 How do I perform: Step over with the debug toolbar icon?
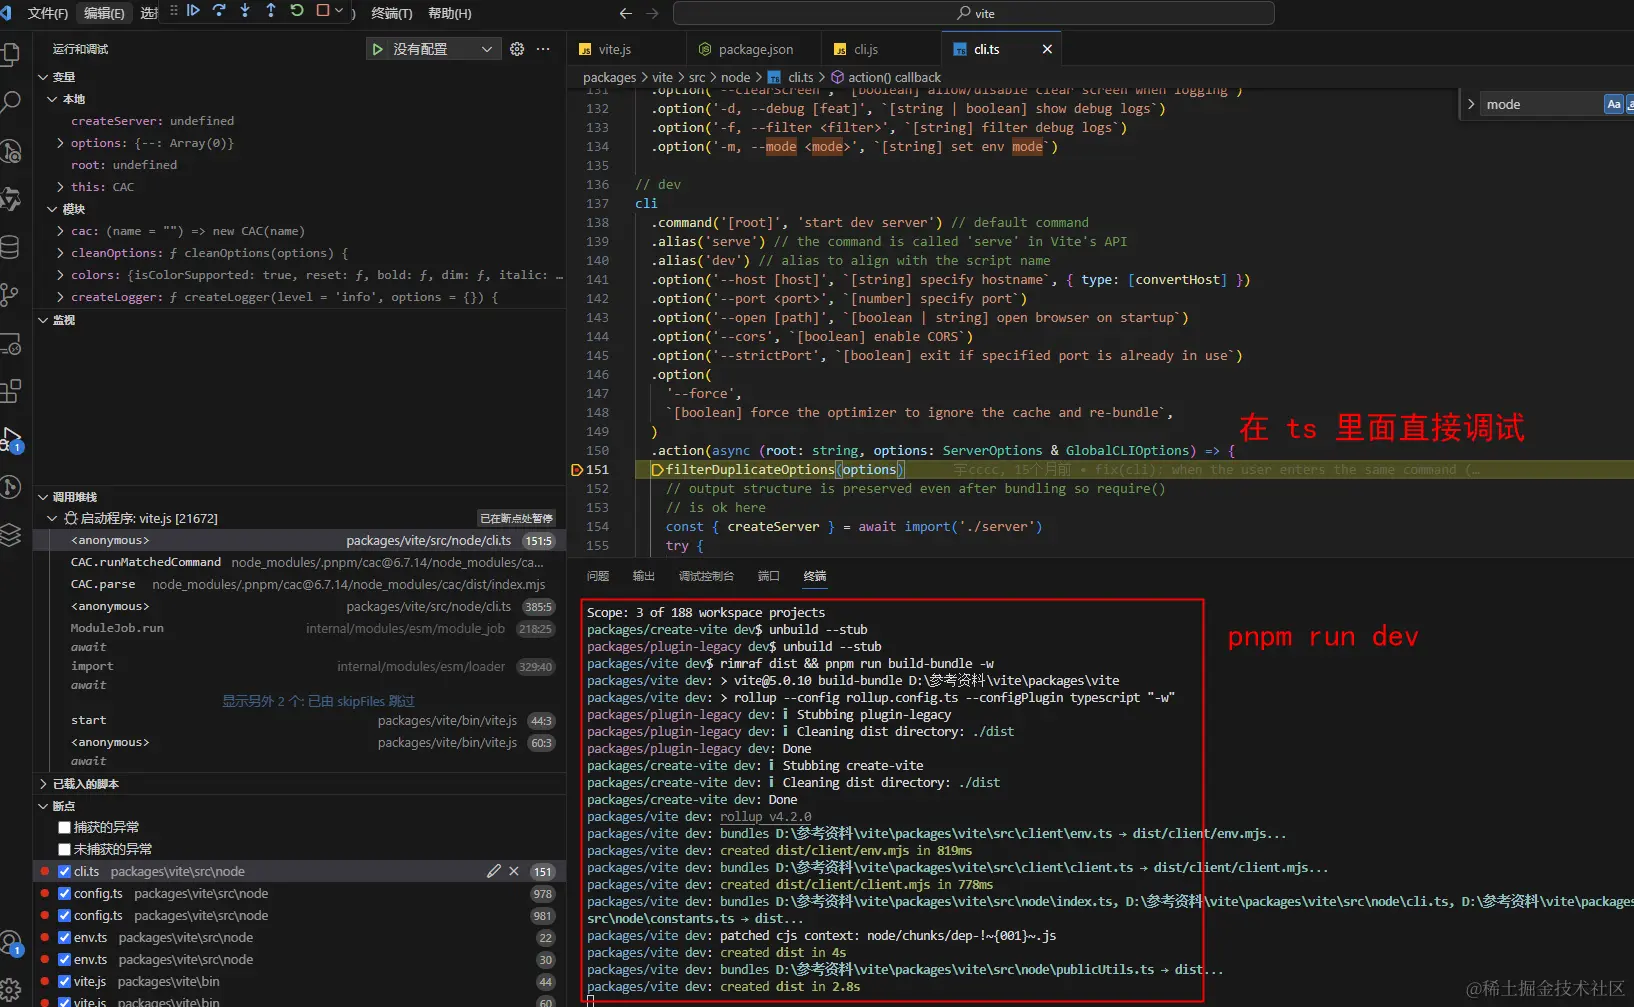[220, 10]
